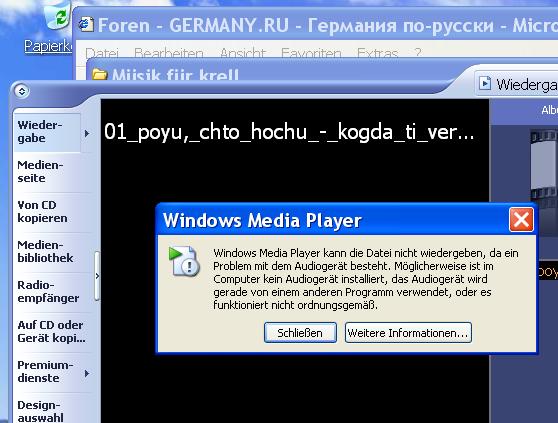
Task: Select the Wiedergabe tab in the sidebar
Action: pyautogui.click(x=46, y=132)
